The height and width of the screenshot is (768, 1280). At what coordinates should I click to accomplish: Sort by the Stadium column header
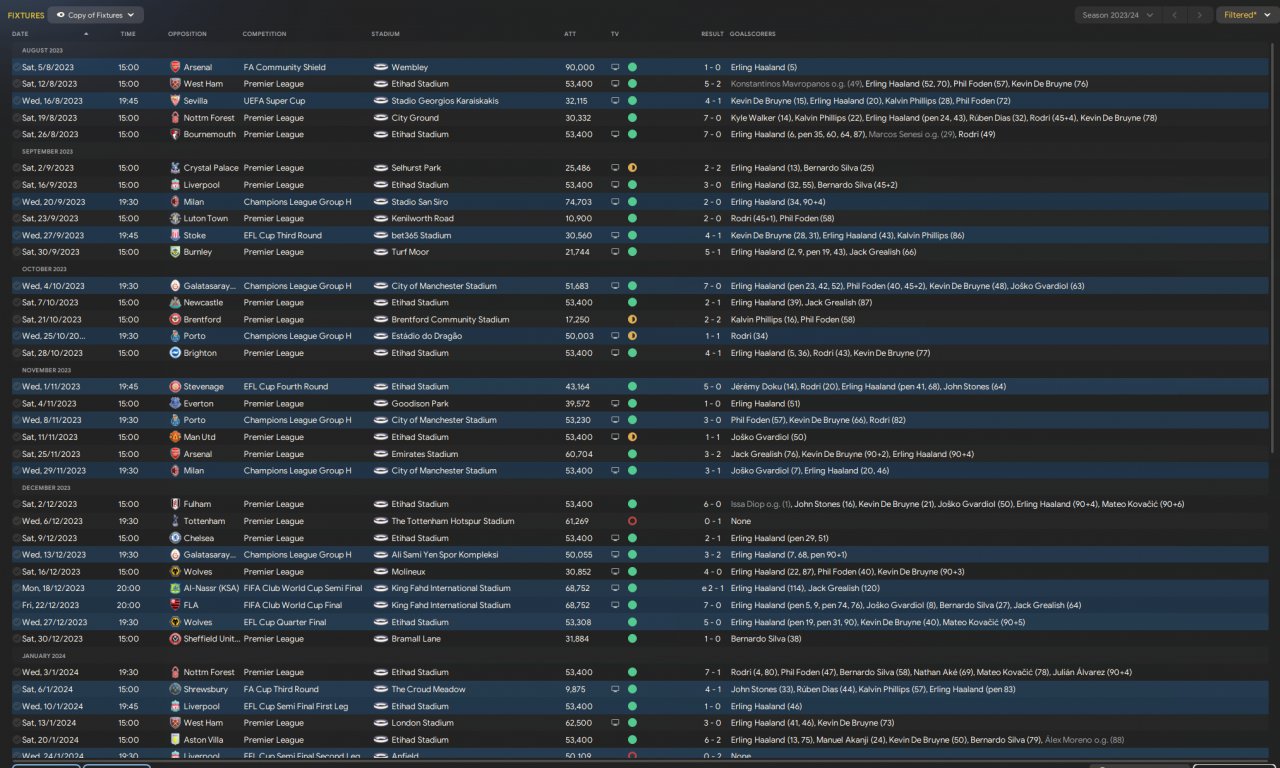[385, 34]
